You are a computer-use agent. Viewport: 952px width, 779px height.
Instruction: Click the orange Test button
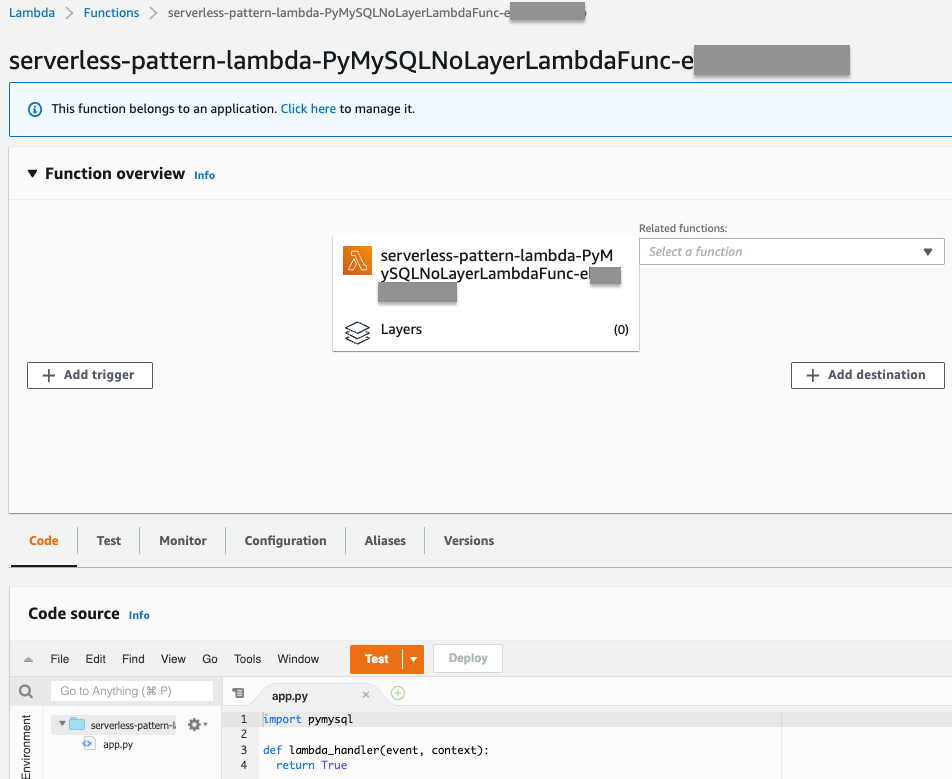click(376, 659)
